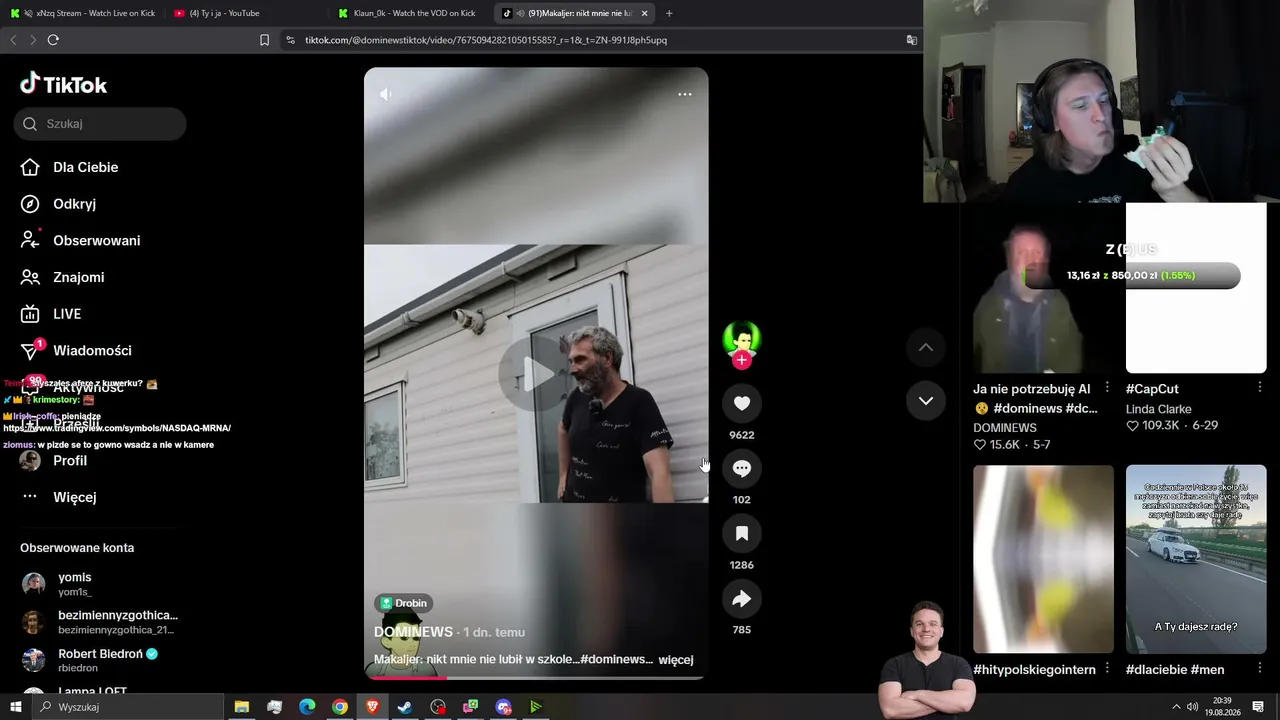
Task: Open the Windows Start menu
Action: pyautogui.click(x=16, y=707)
